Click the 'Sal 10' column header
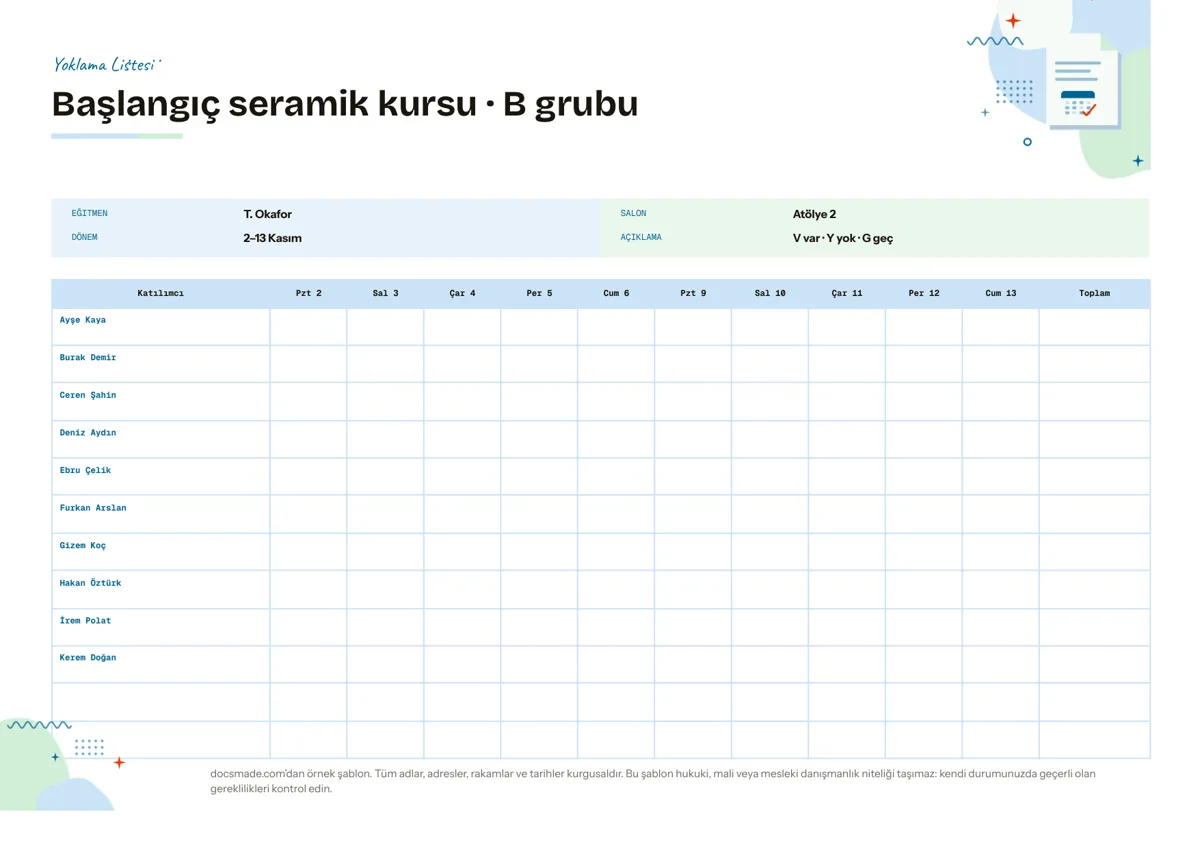 tap(770, 293)
